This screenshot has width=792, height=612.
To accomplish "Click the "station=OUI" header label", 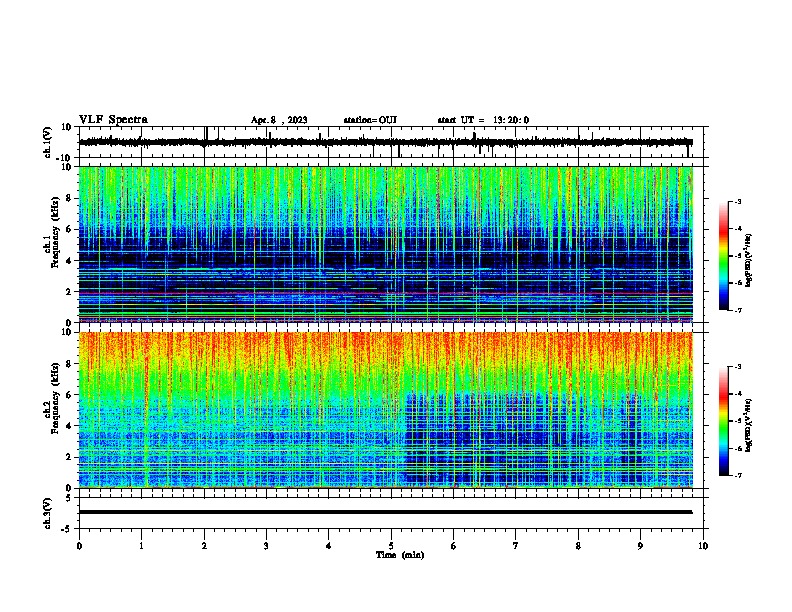I will coord(370,120).
